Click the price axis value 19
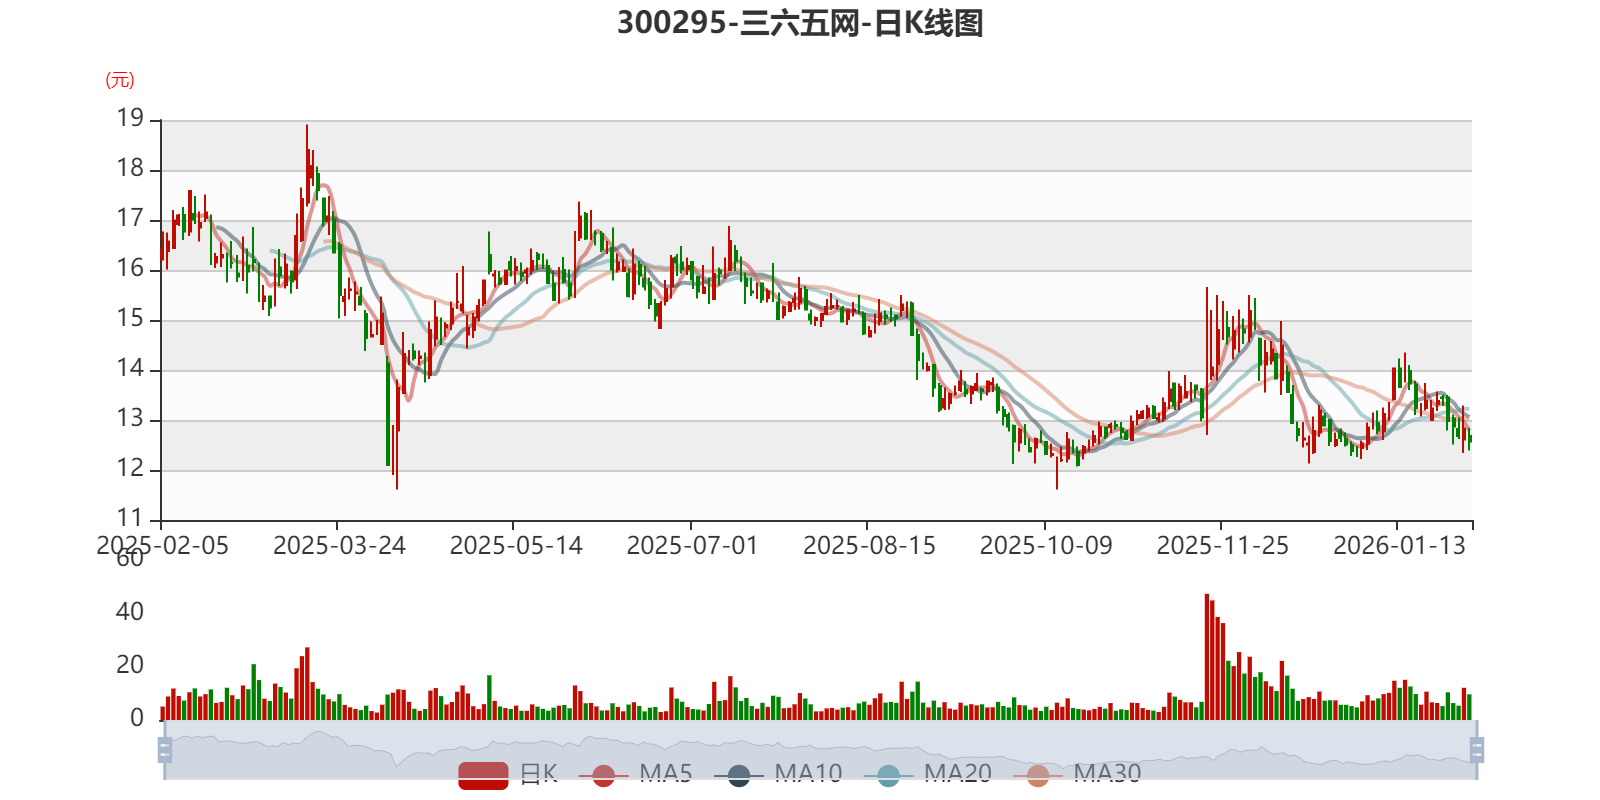This screenshot has height=800, width=1600. (130, 119)
